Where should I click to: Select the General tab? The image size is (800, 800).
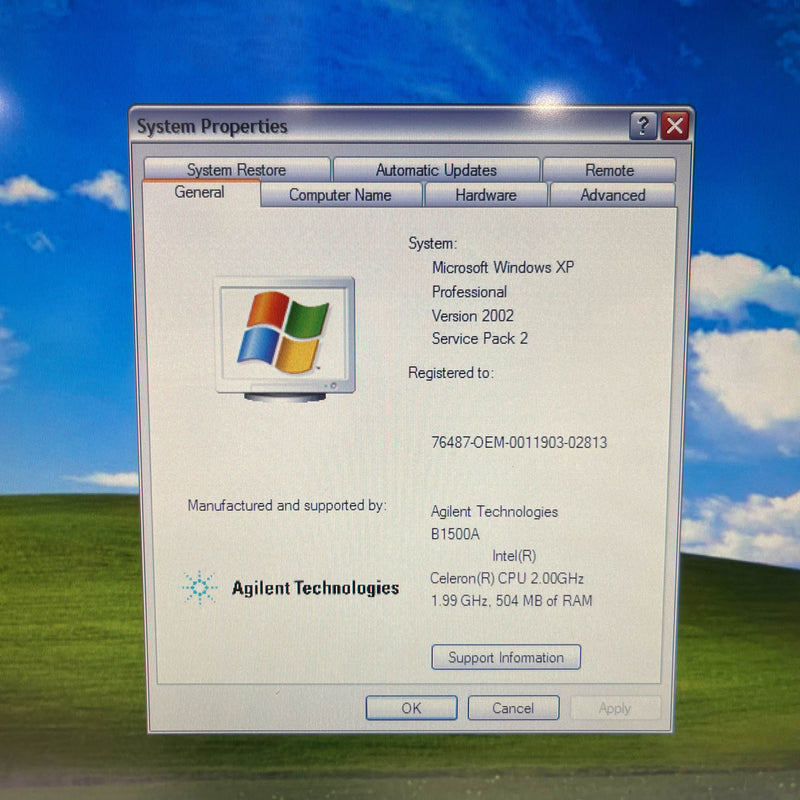(198, 193)
